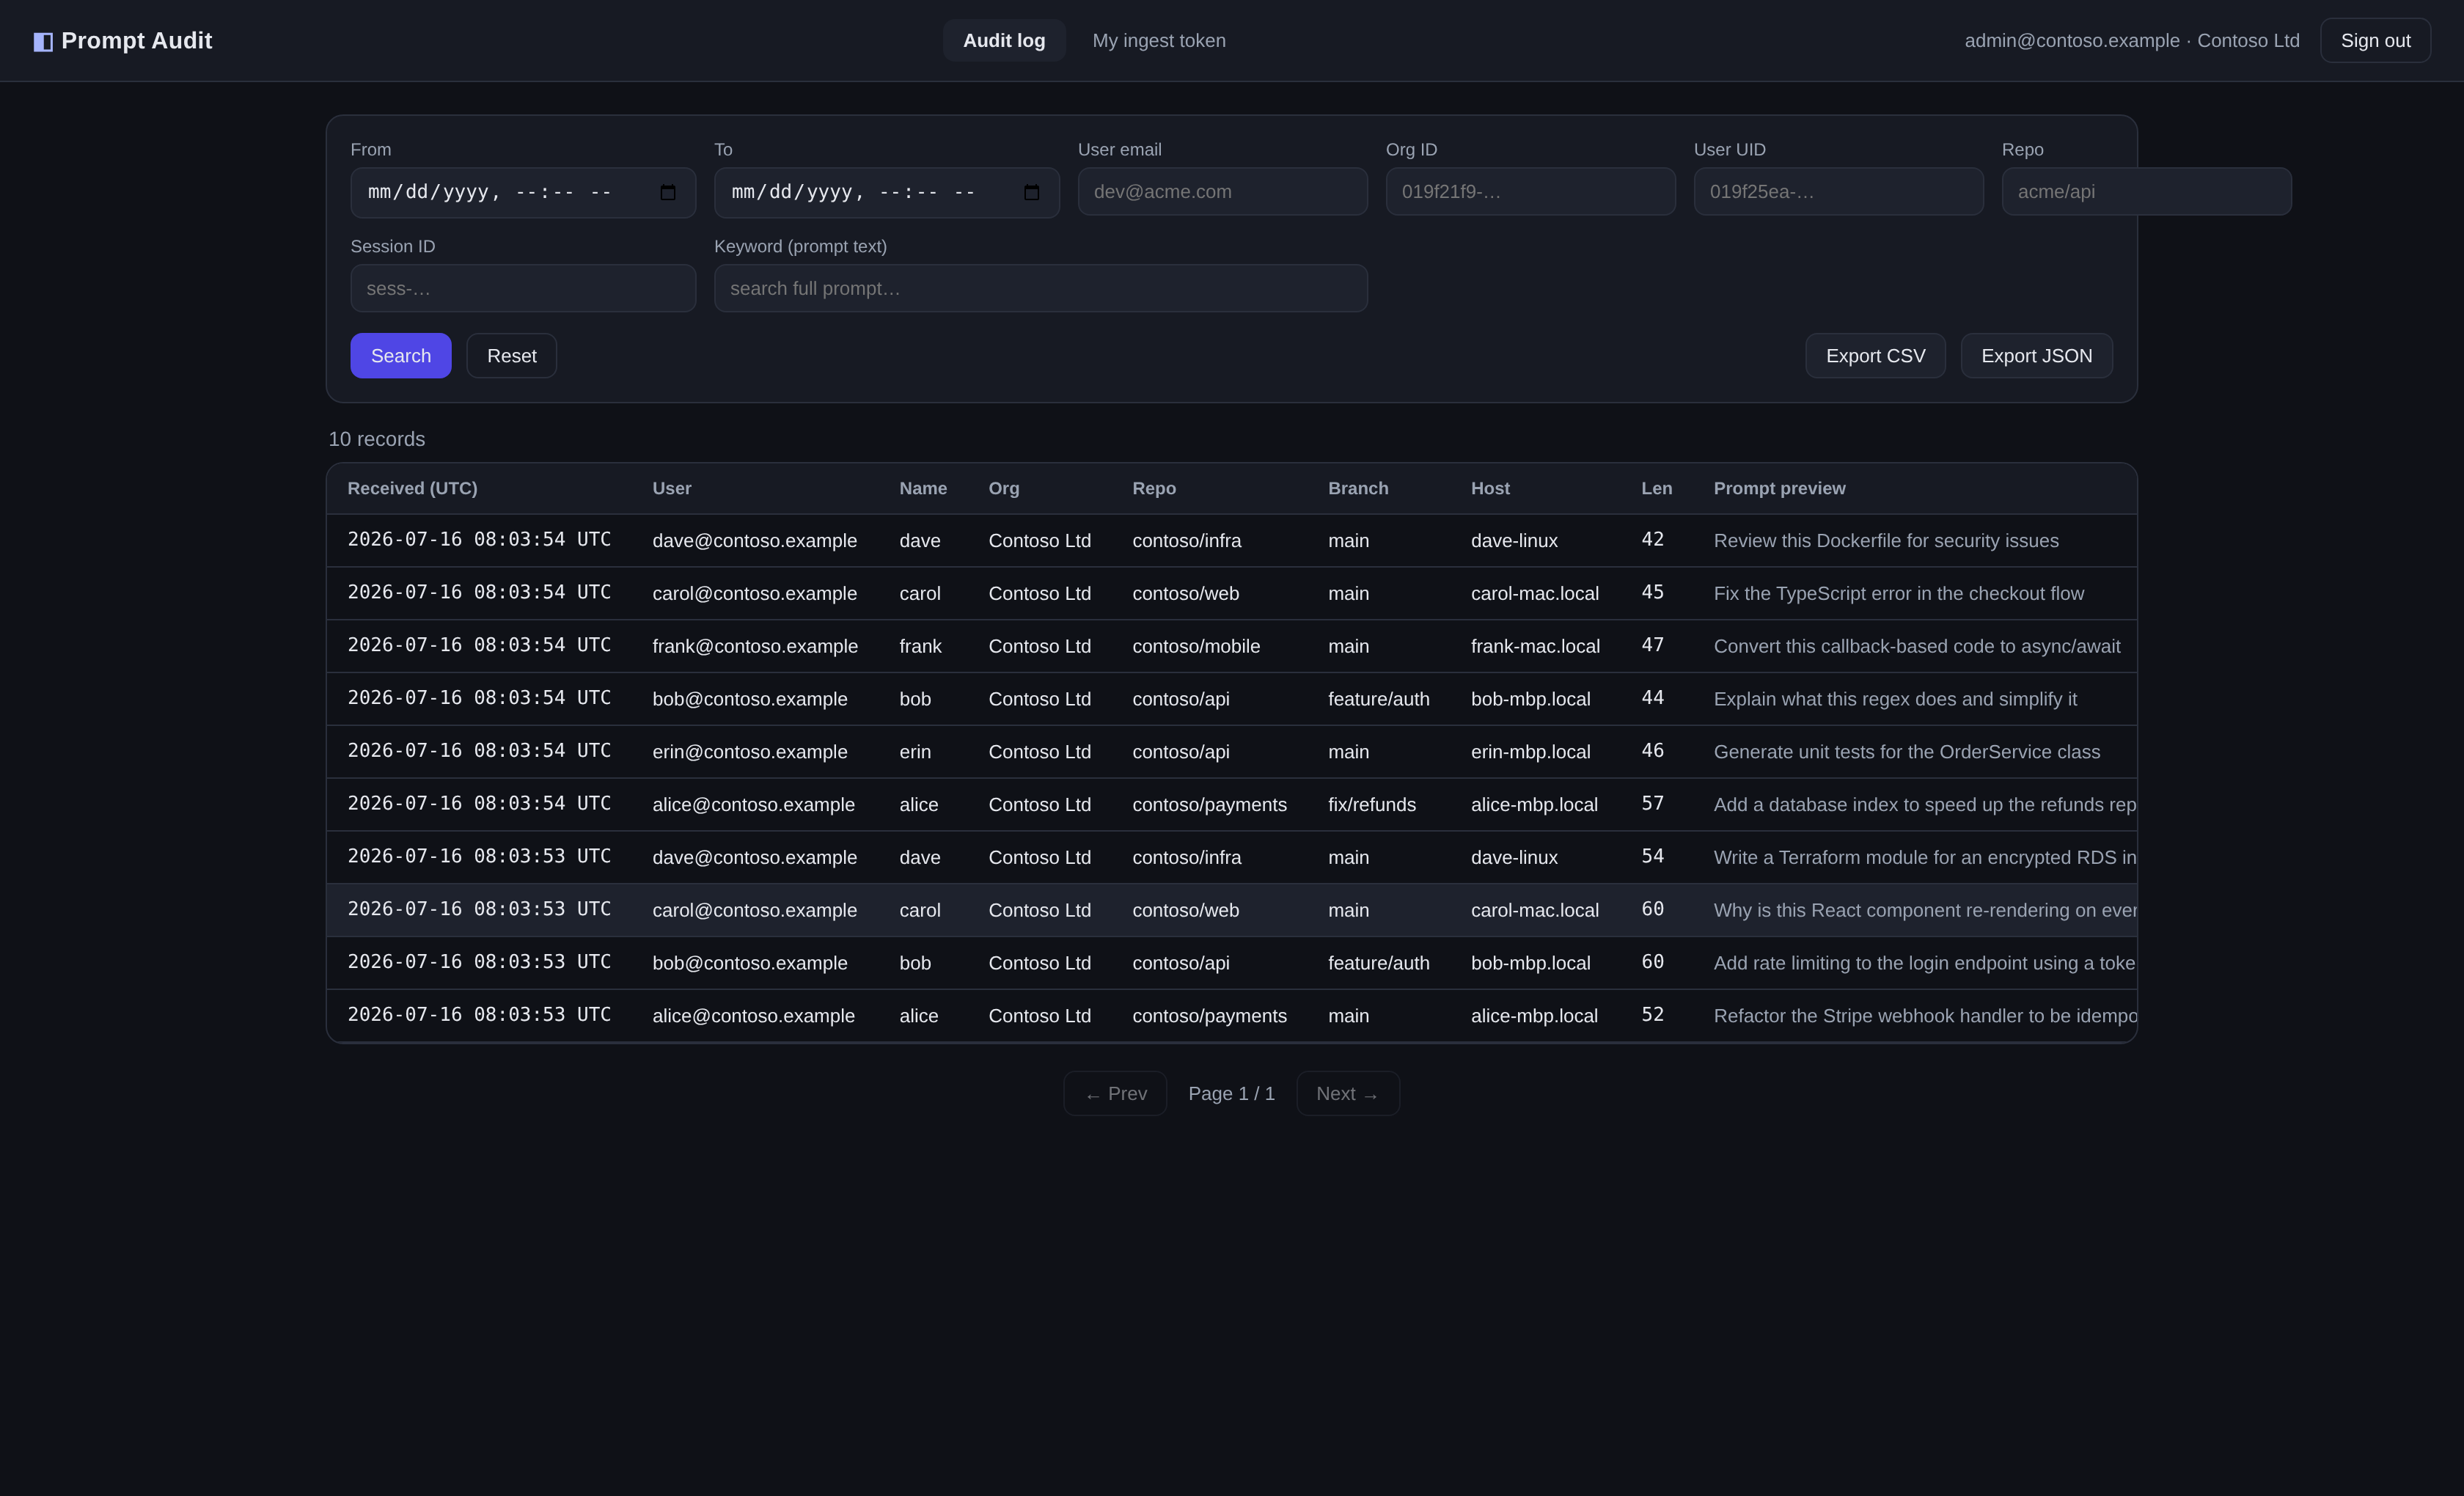Switch to the Audit log tab

1004,41
